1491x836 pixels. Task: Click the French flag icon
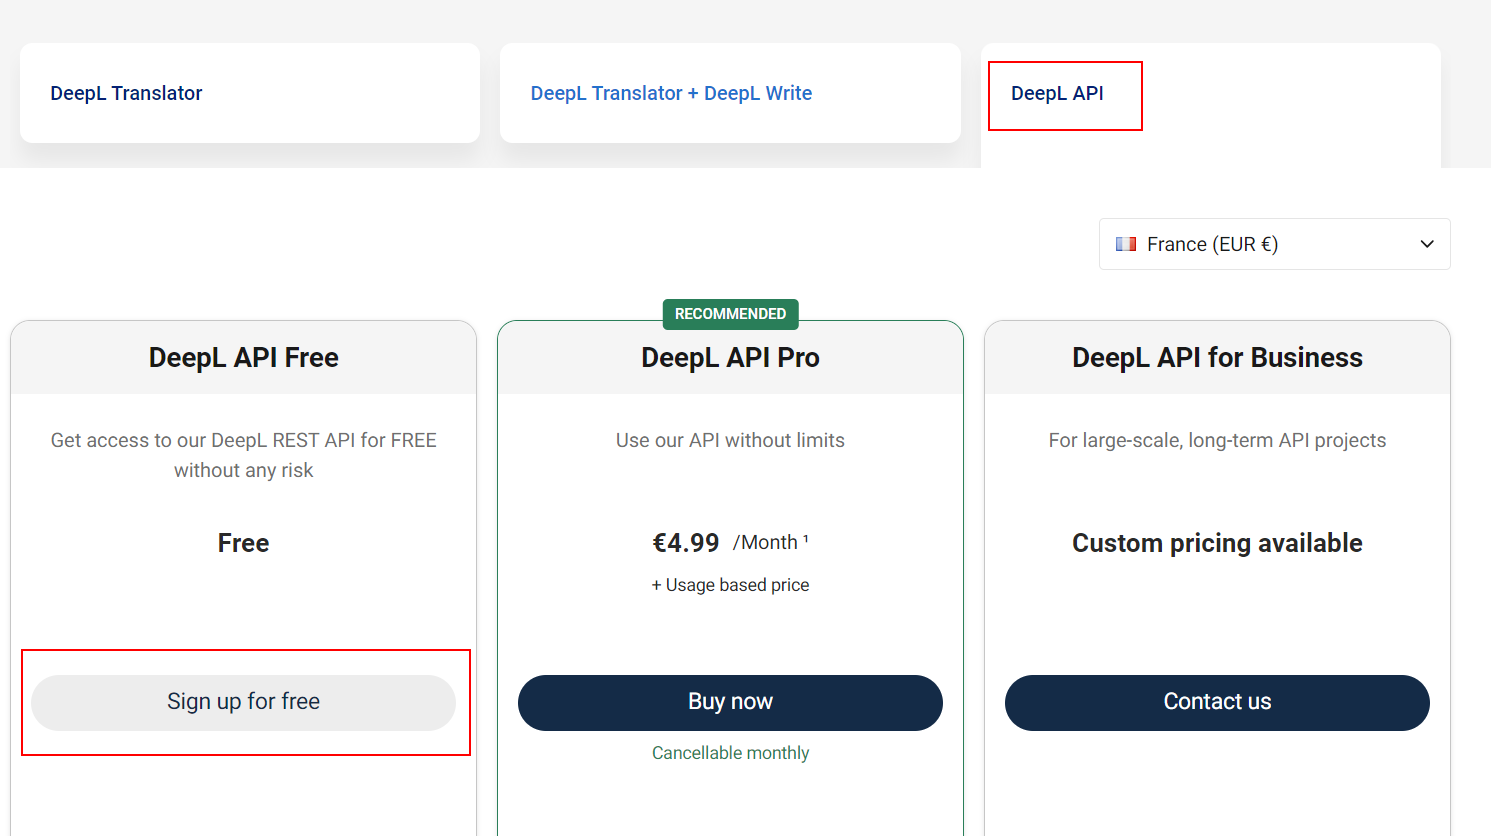click(x=1126, y=244)
